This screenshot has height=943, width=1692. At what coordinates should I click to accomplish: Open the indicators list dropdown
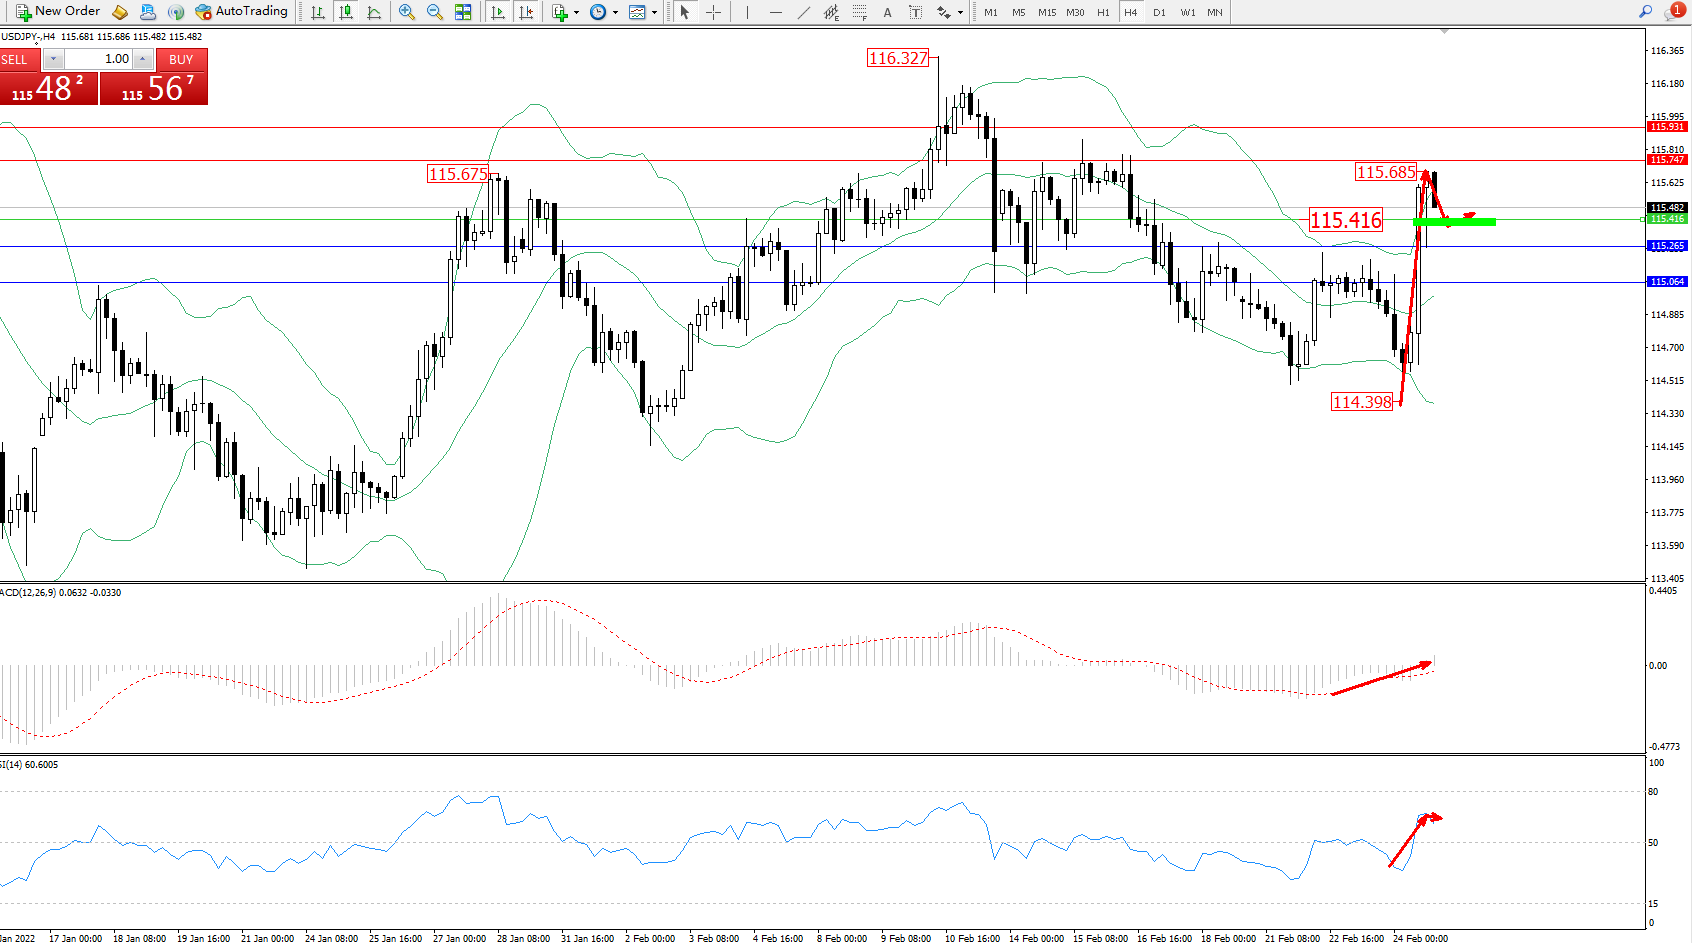(565, 12)
